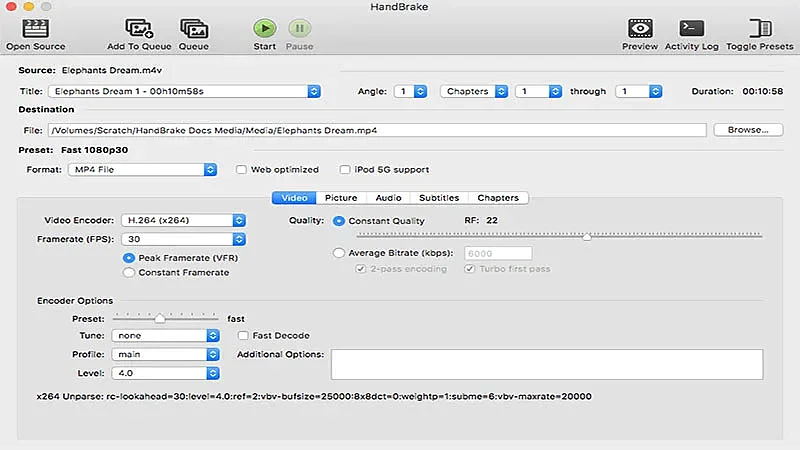800x450 pixels.
Task: Click the RF quality slider handle
Action: click(587, 236)
